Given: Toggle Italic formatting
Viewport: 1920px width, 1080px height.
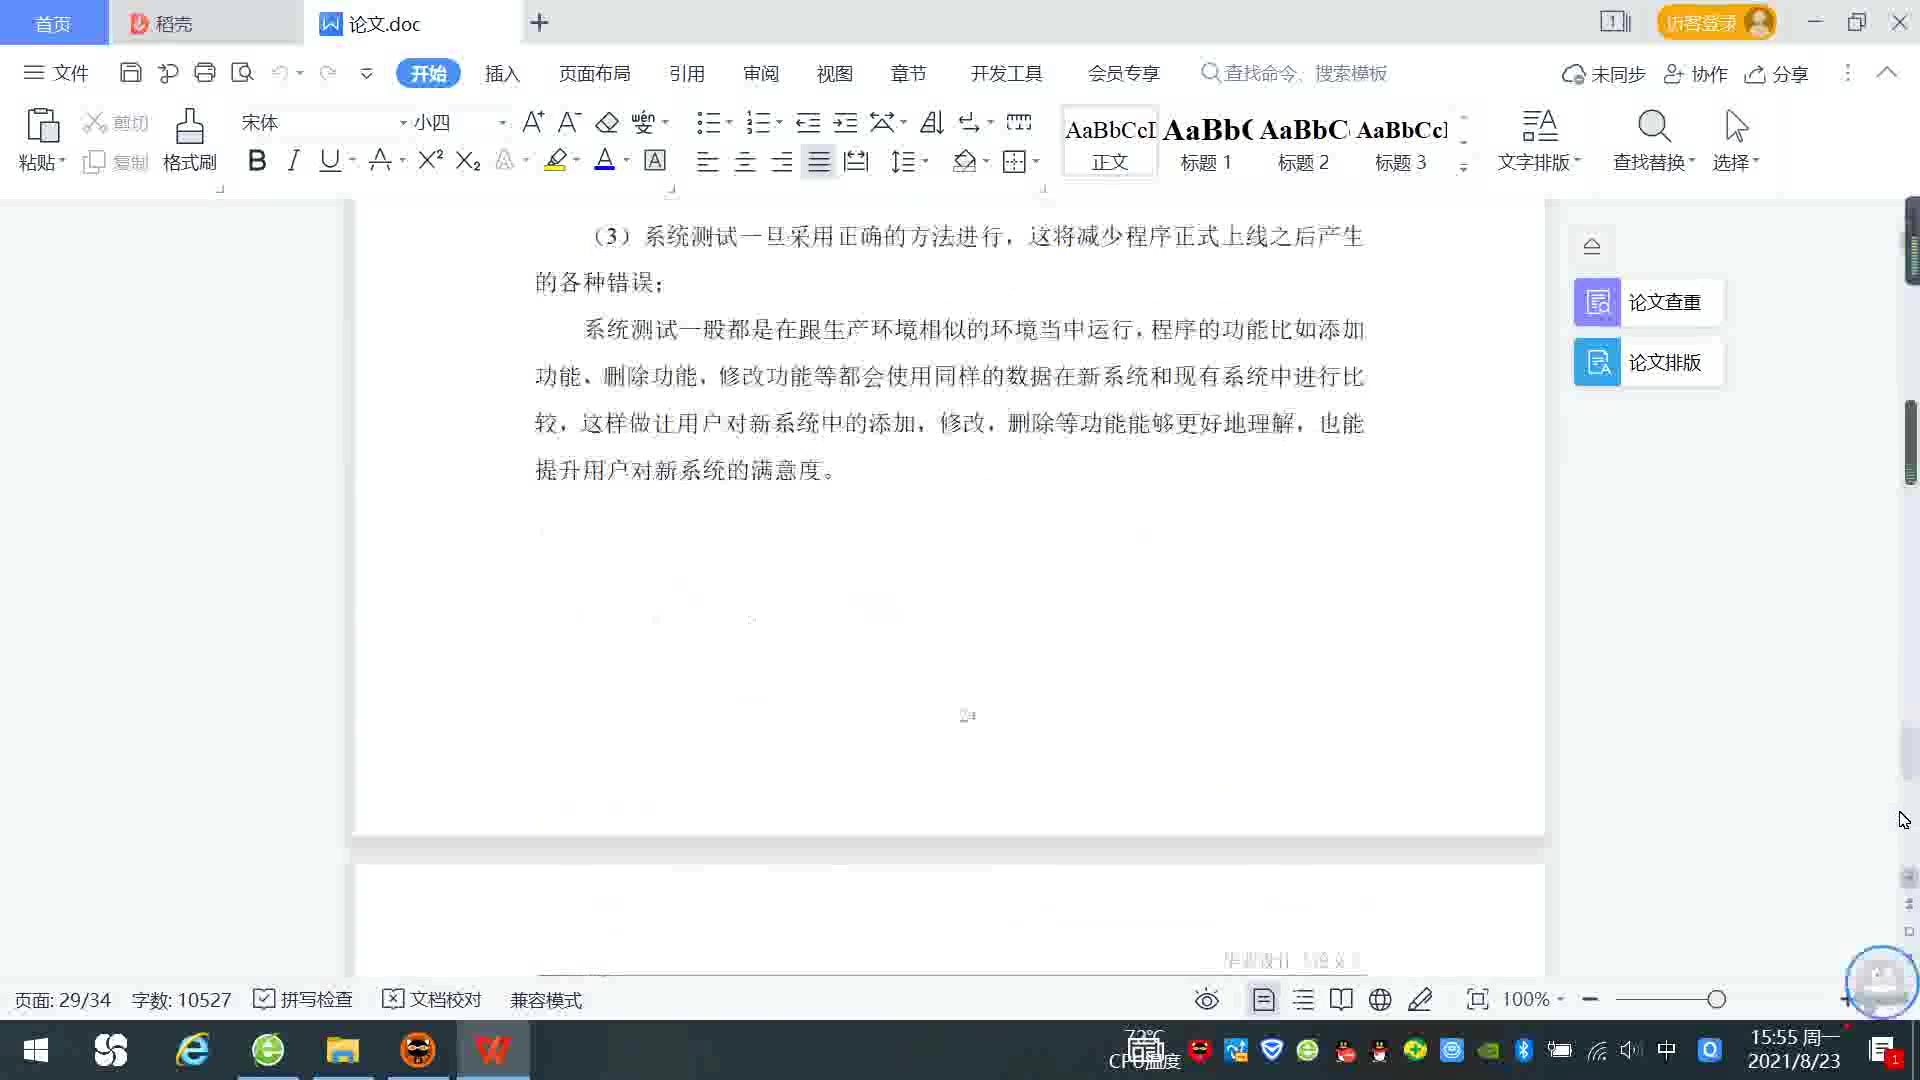Looking at the screenshot, I should (x=293, y=161).
